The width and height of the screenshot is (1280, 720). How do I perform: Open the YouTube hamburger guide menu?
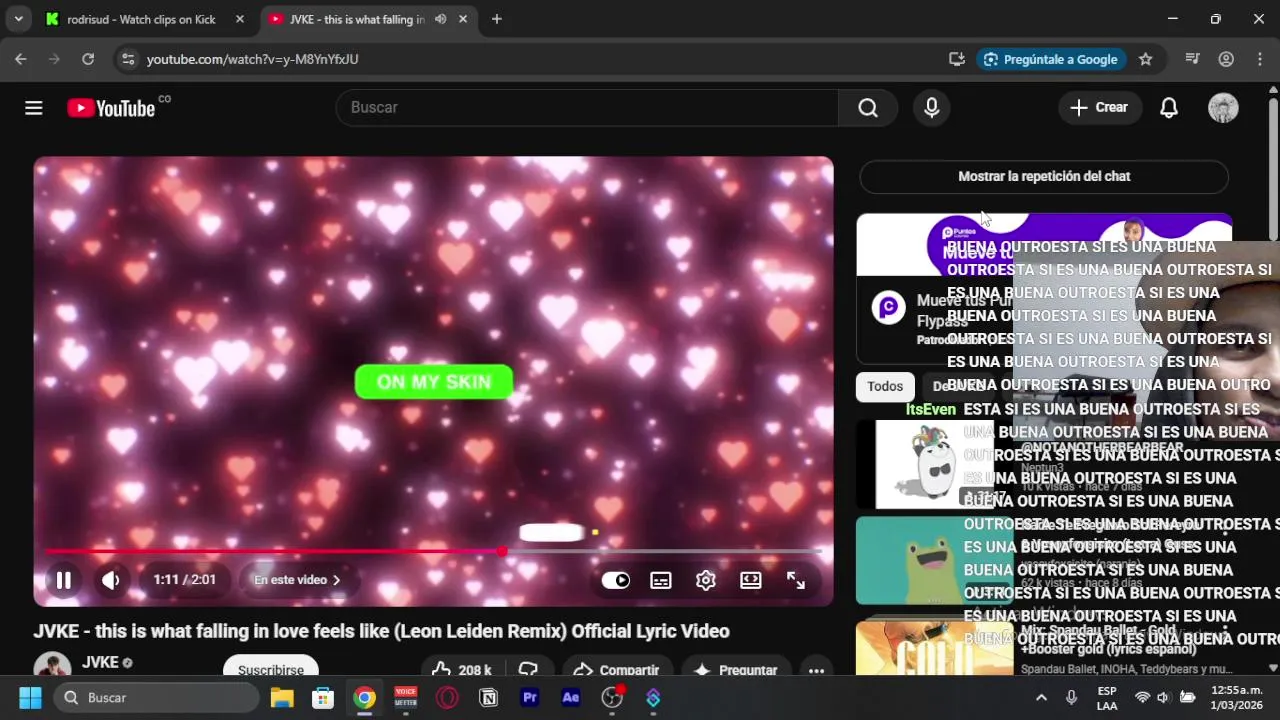click(x=34, y=108)
